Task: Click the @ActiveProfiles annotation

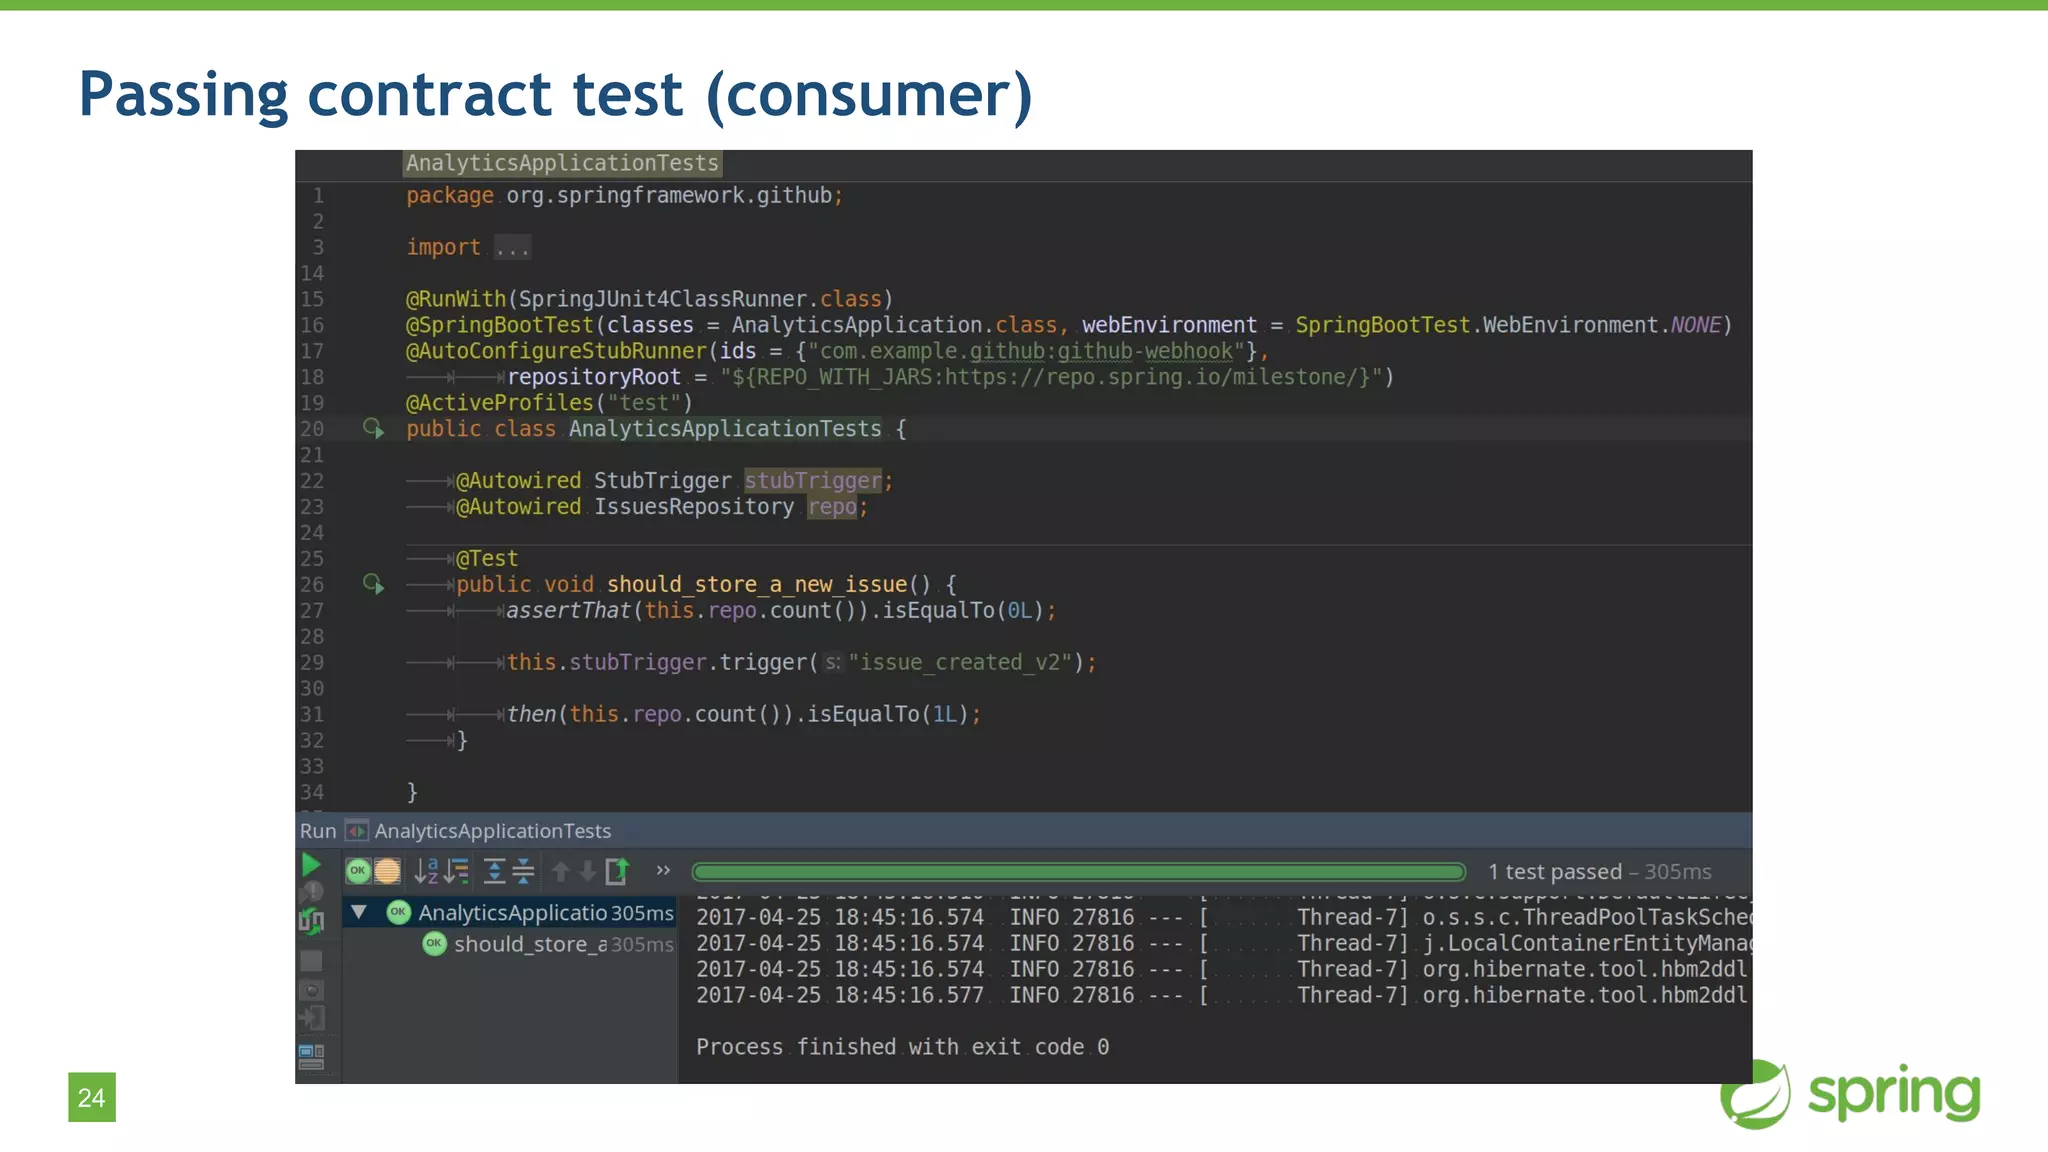Action: point(500,403)
